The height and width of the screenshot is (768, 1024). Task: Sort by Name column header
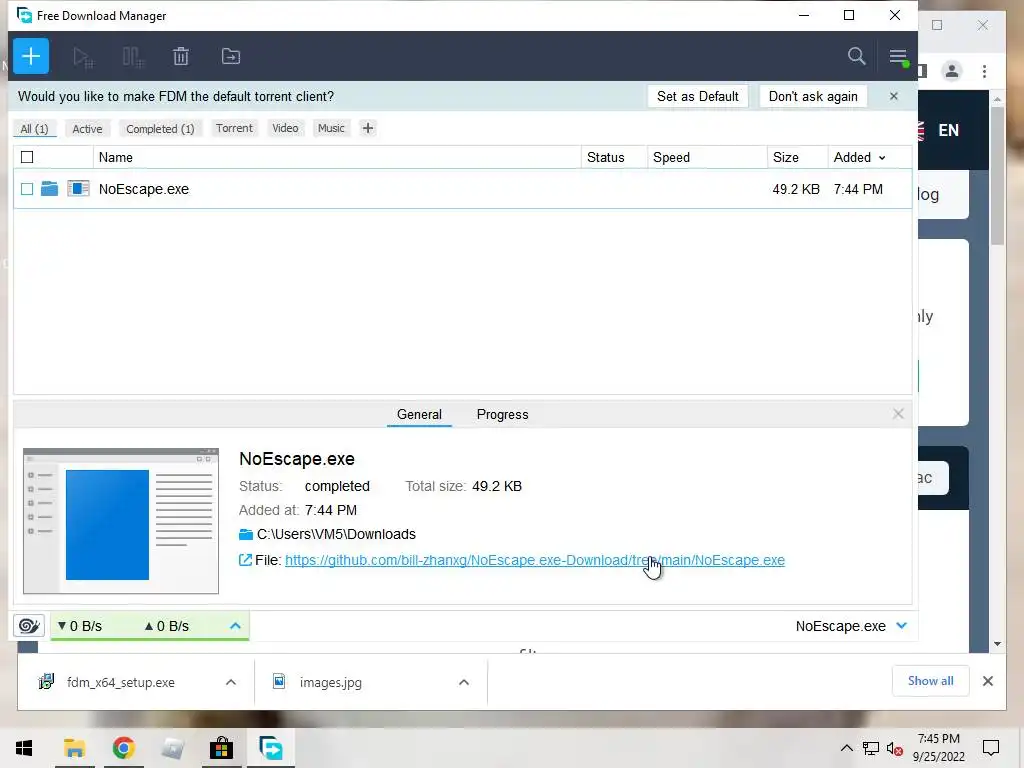(337, 157)
